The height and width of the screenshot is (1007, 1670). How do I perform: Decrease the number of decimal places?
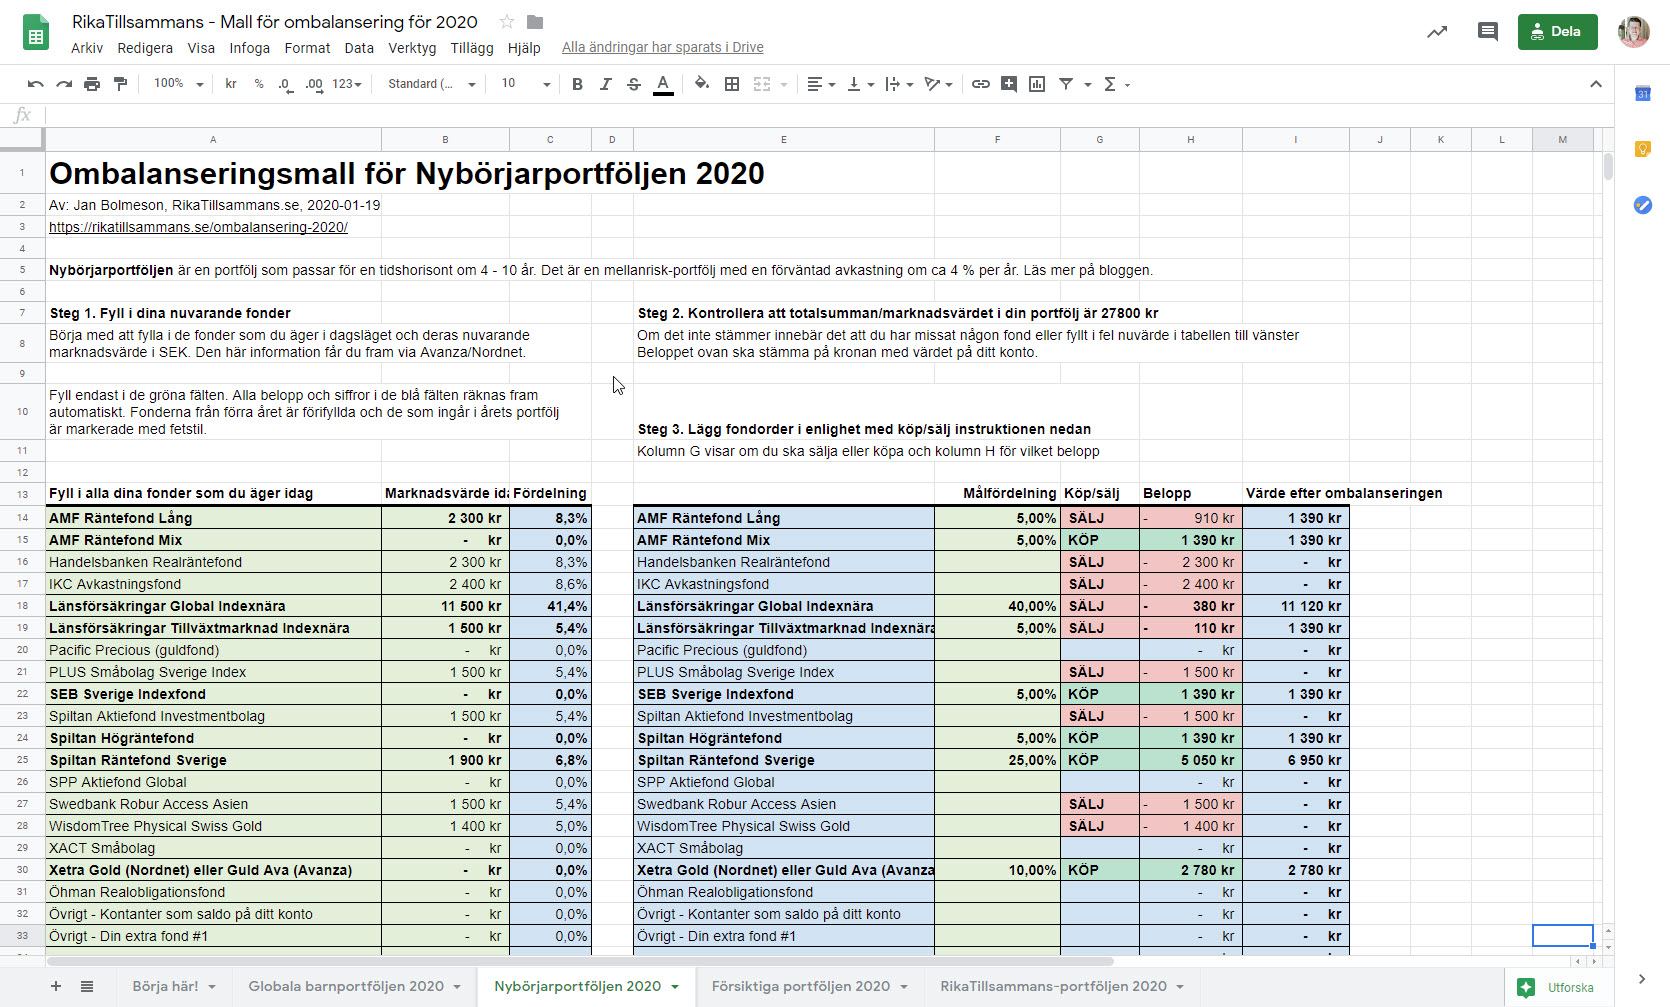(285, 84)
